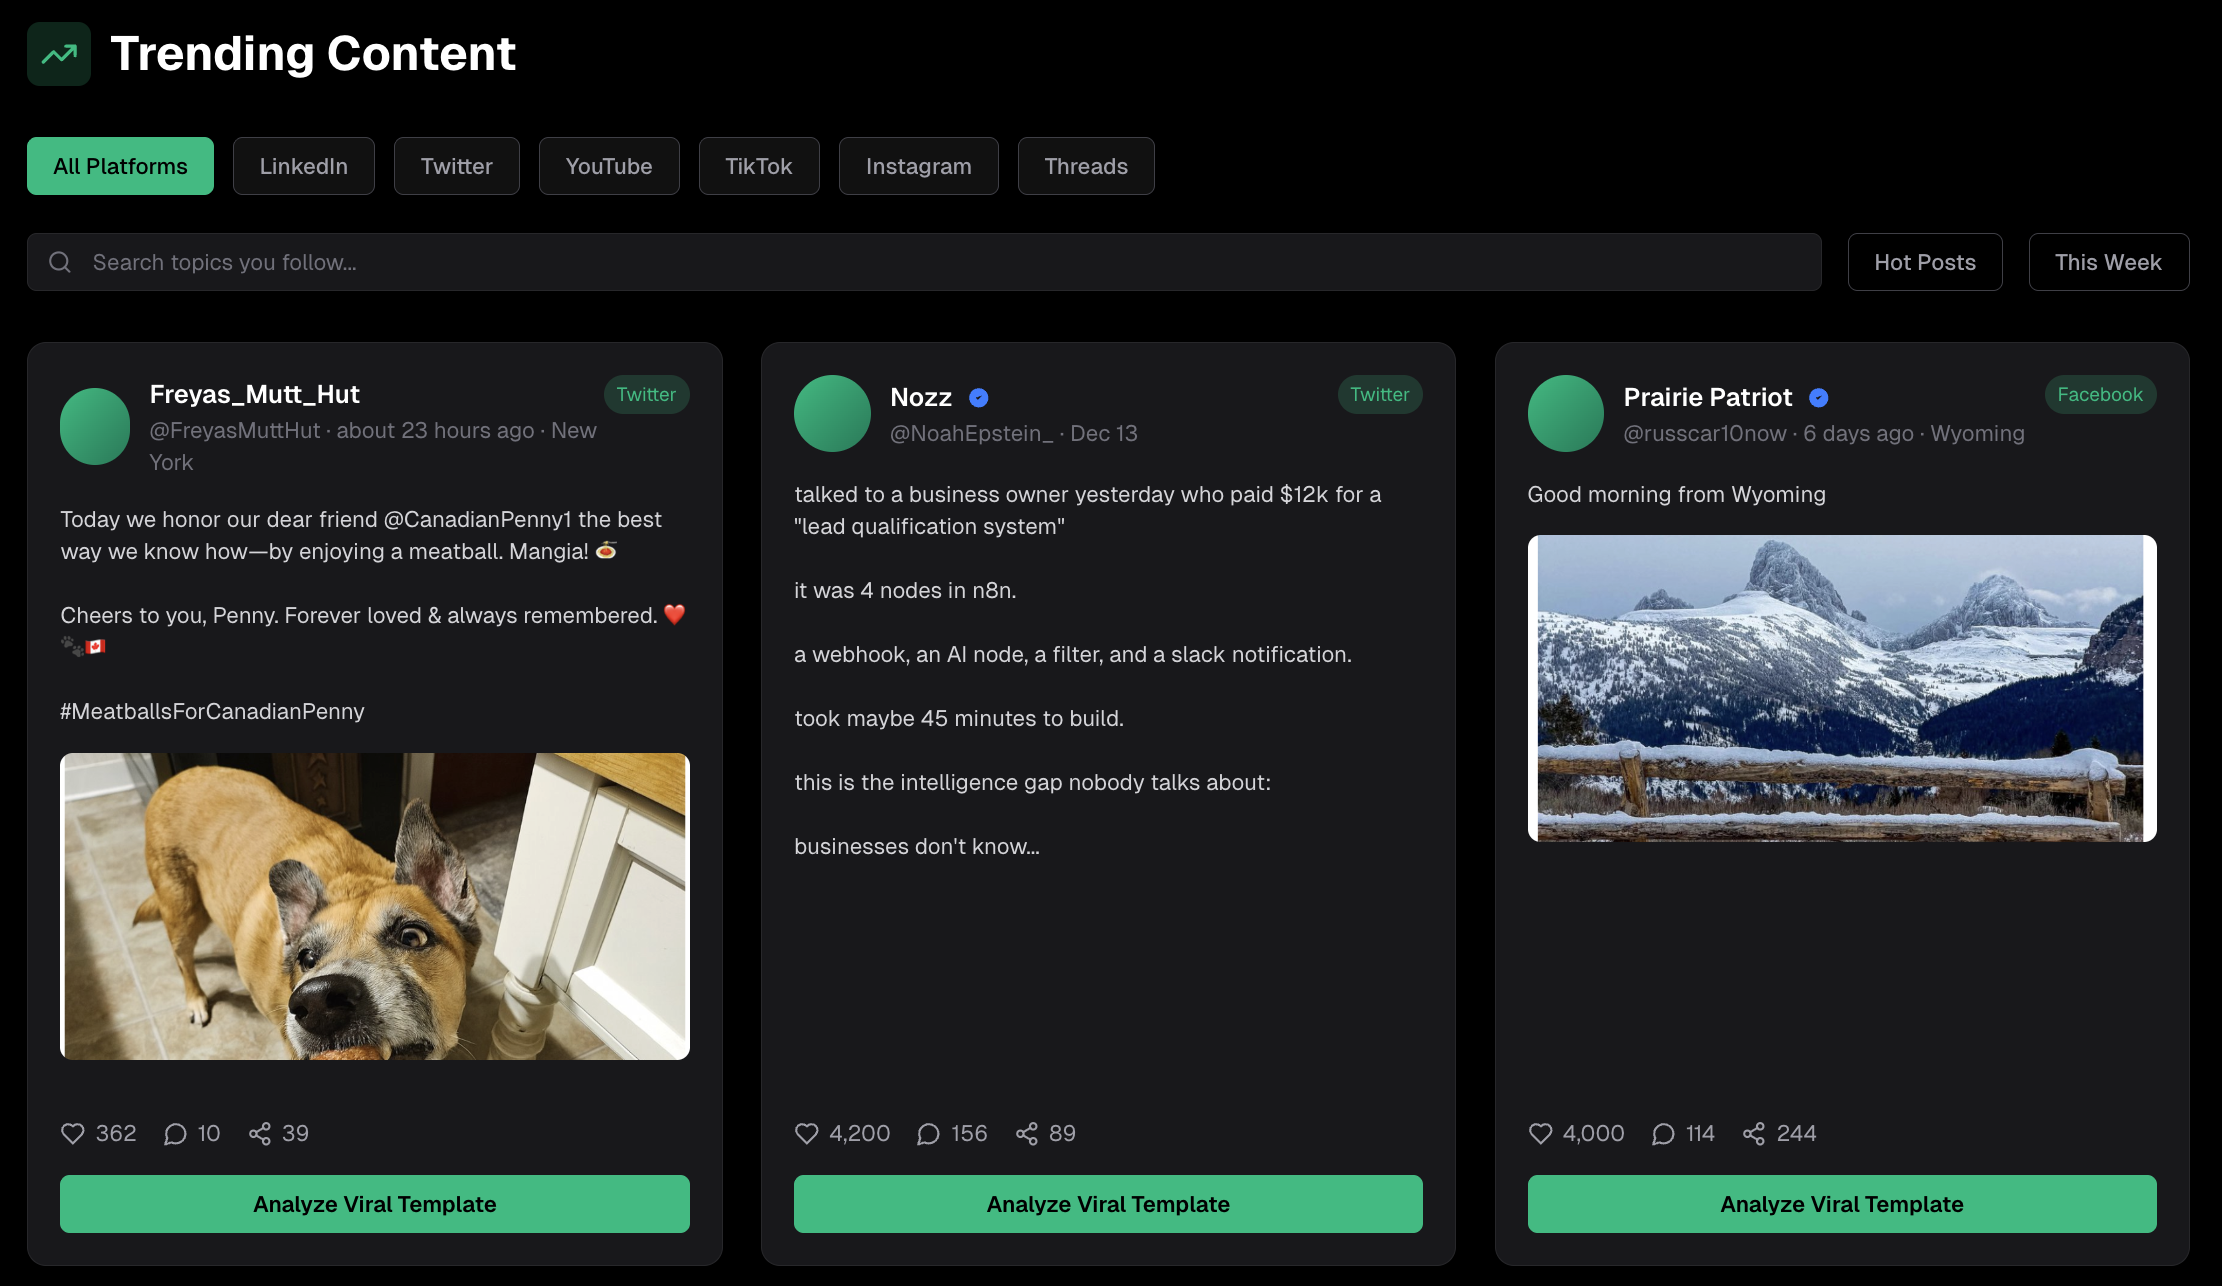2222x1286 pixels.
Task: Toggle the This Week filter
Action: pos(2108,261)
